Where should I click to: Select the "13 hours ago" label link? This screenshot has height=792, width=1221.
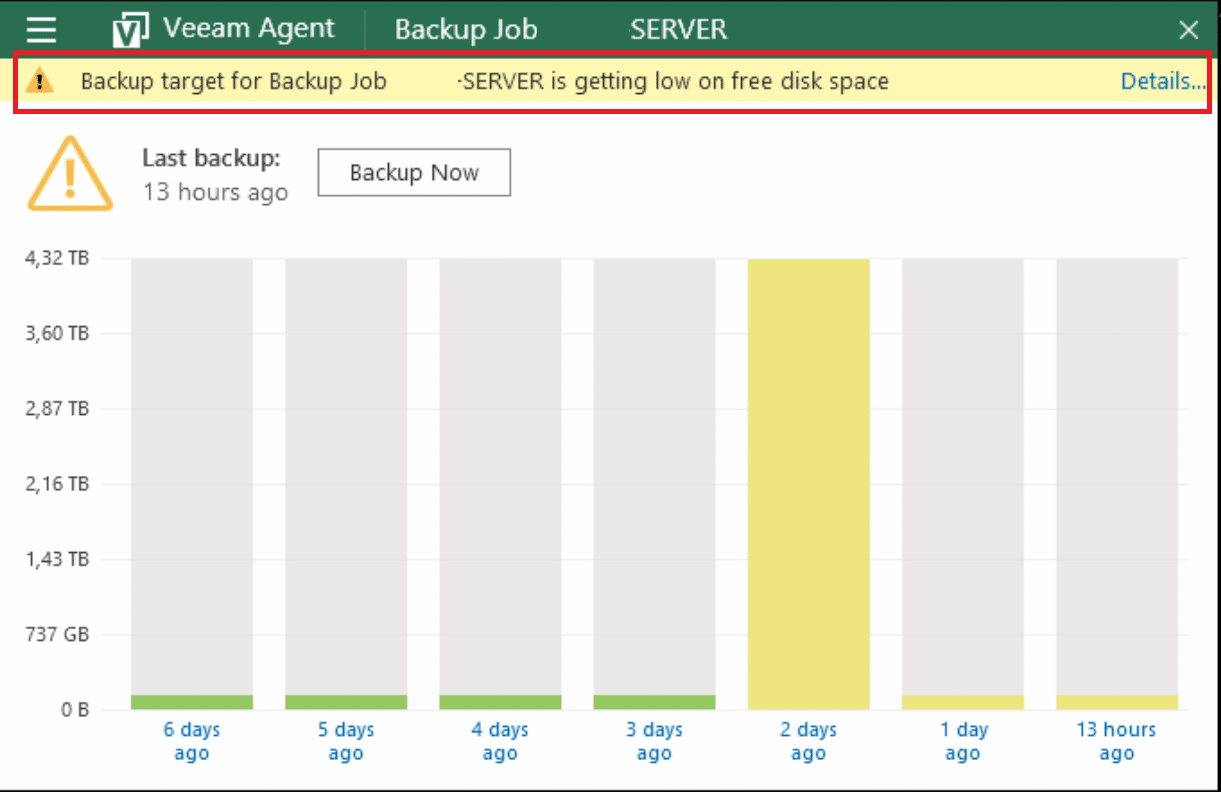pyautogui.click(x=1116, y=741)
